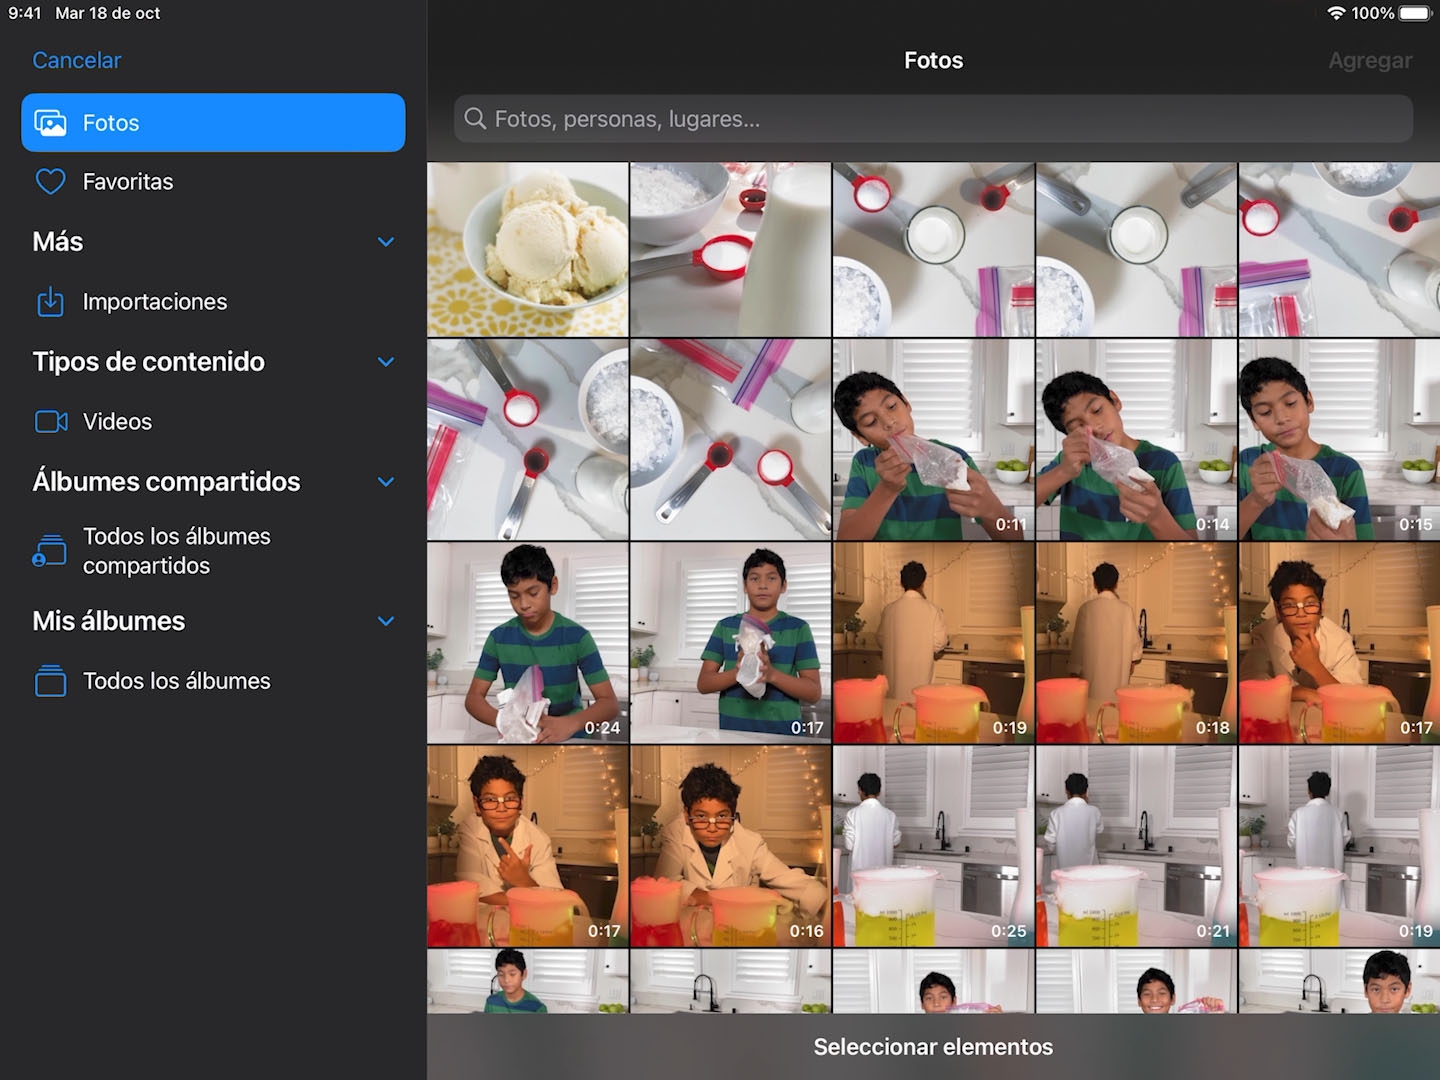
Task: Collapse the Mis álbumes chevron
Action: tap(386, 621)
